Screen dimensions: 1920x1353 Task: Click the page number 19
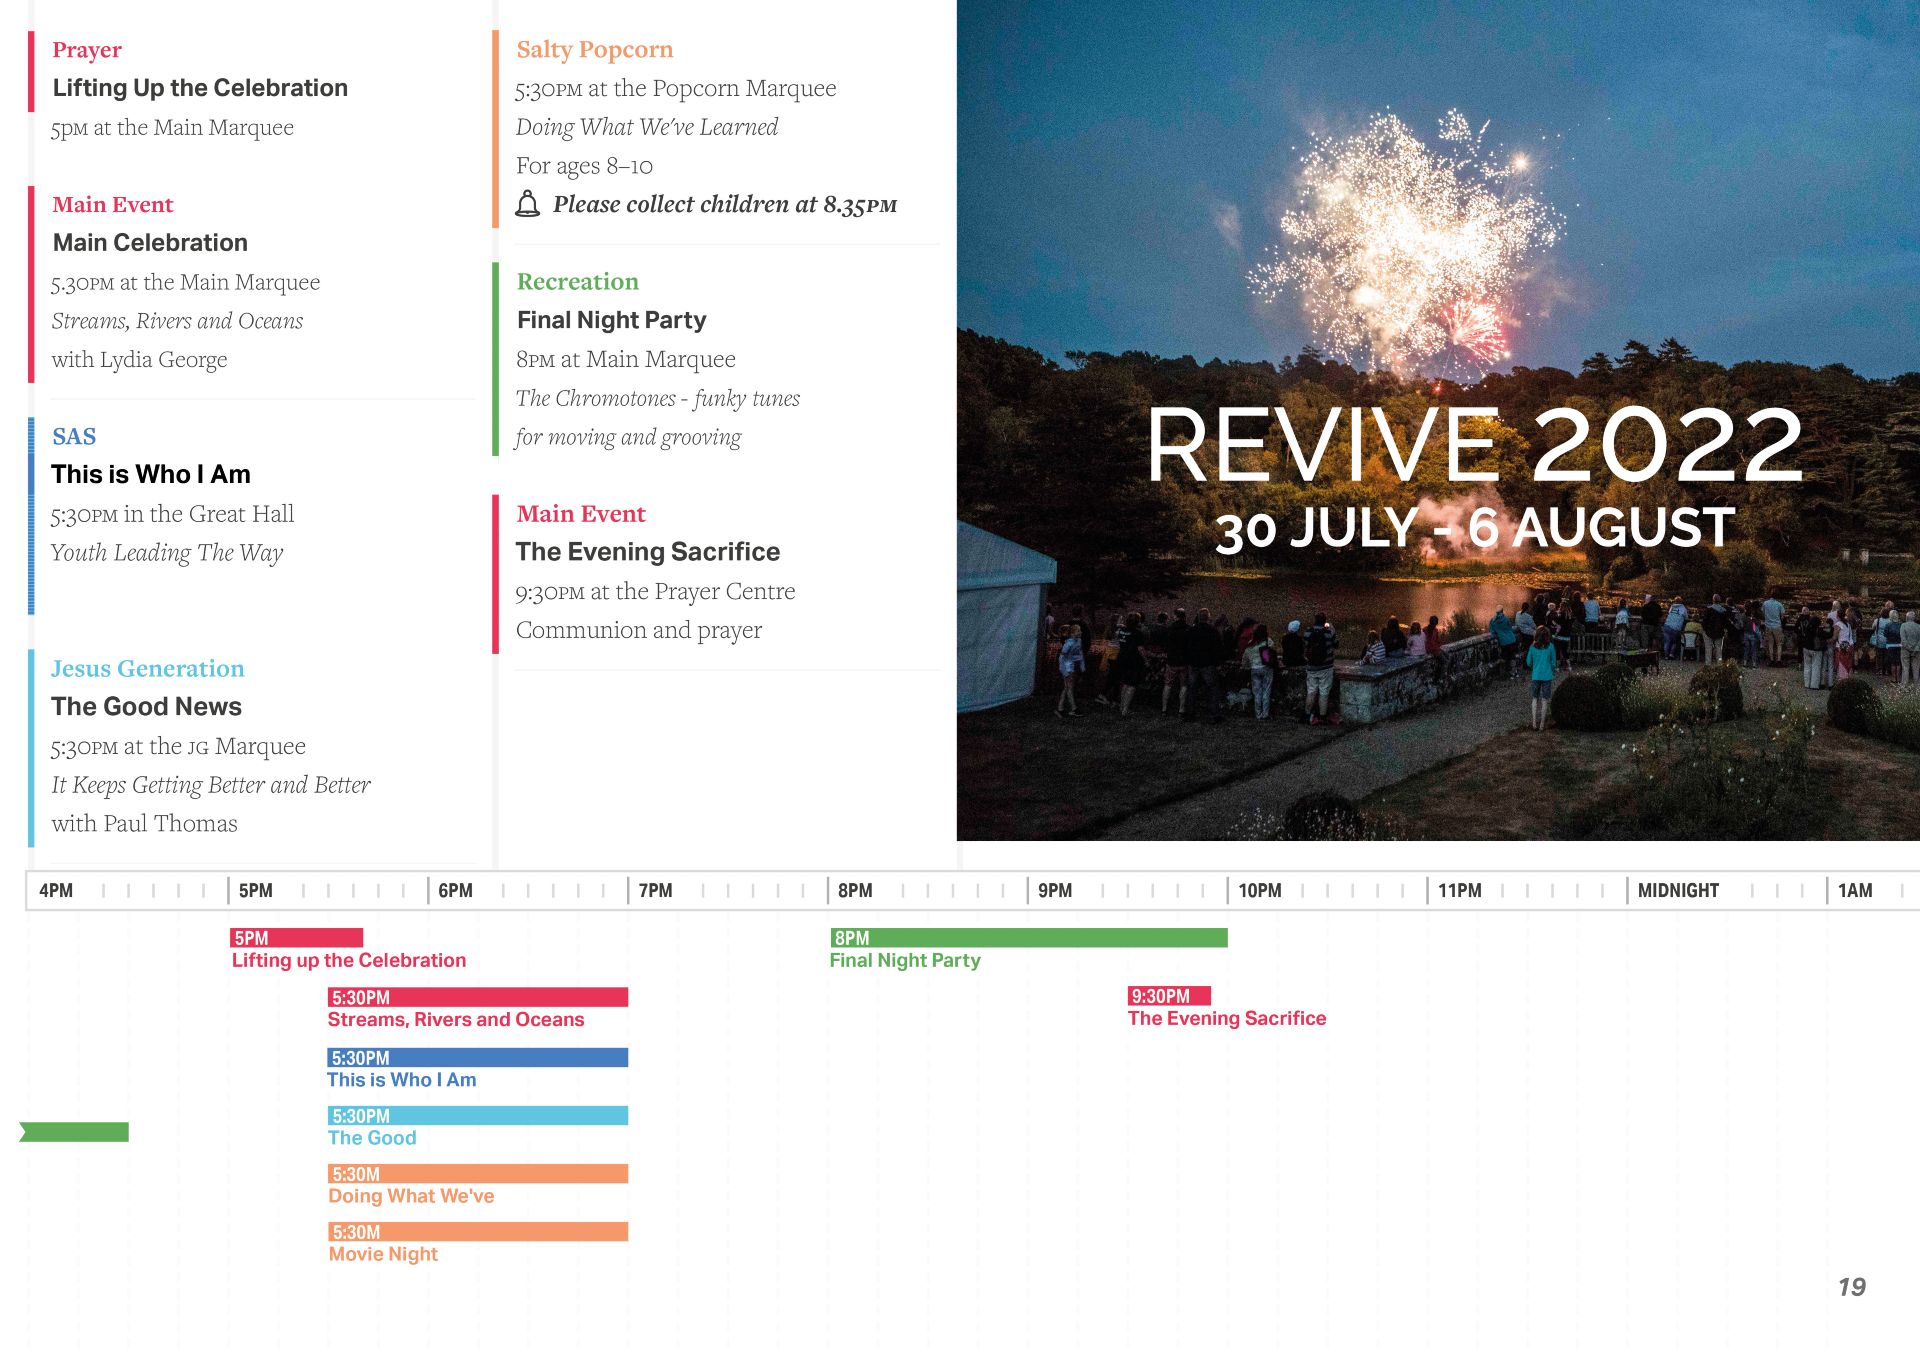tap(1852, 1287)
